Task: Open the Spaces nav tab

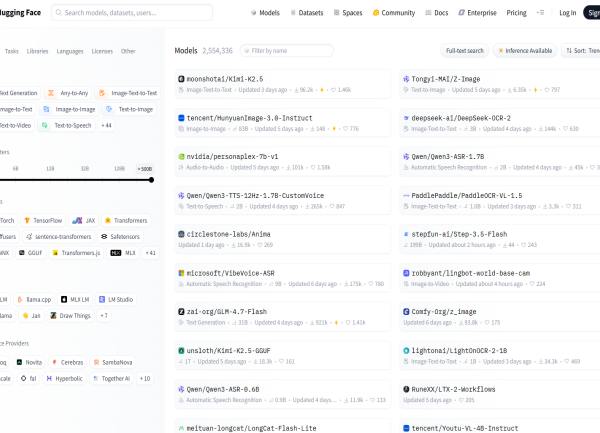Action: (x=348, y=13)
